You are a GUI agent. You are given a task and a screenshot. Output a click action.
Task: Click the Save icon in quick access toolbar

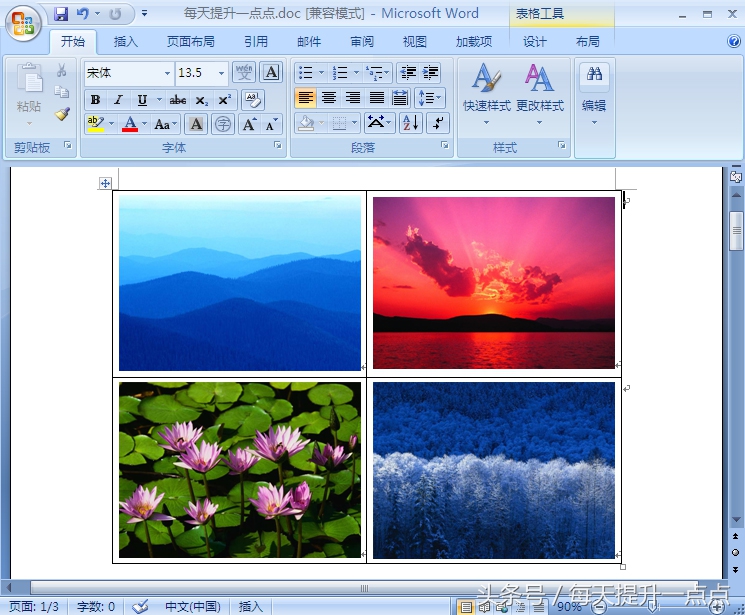tap(61, 14)
